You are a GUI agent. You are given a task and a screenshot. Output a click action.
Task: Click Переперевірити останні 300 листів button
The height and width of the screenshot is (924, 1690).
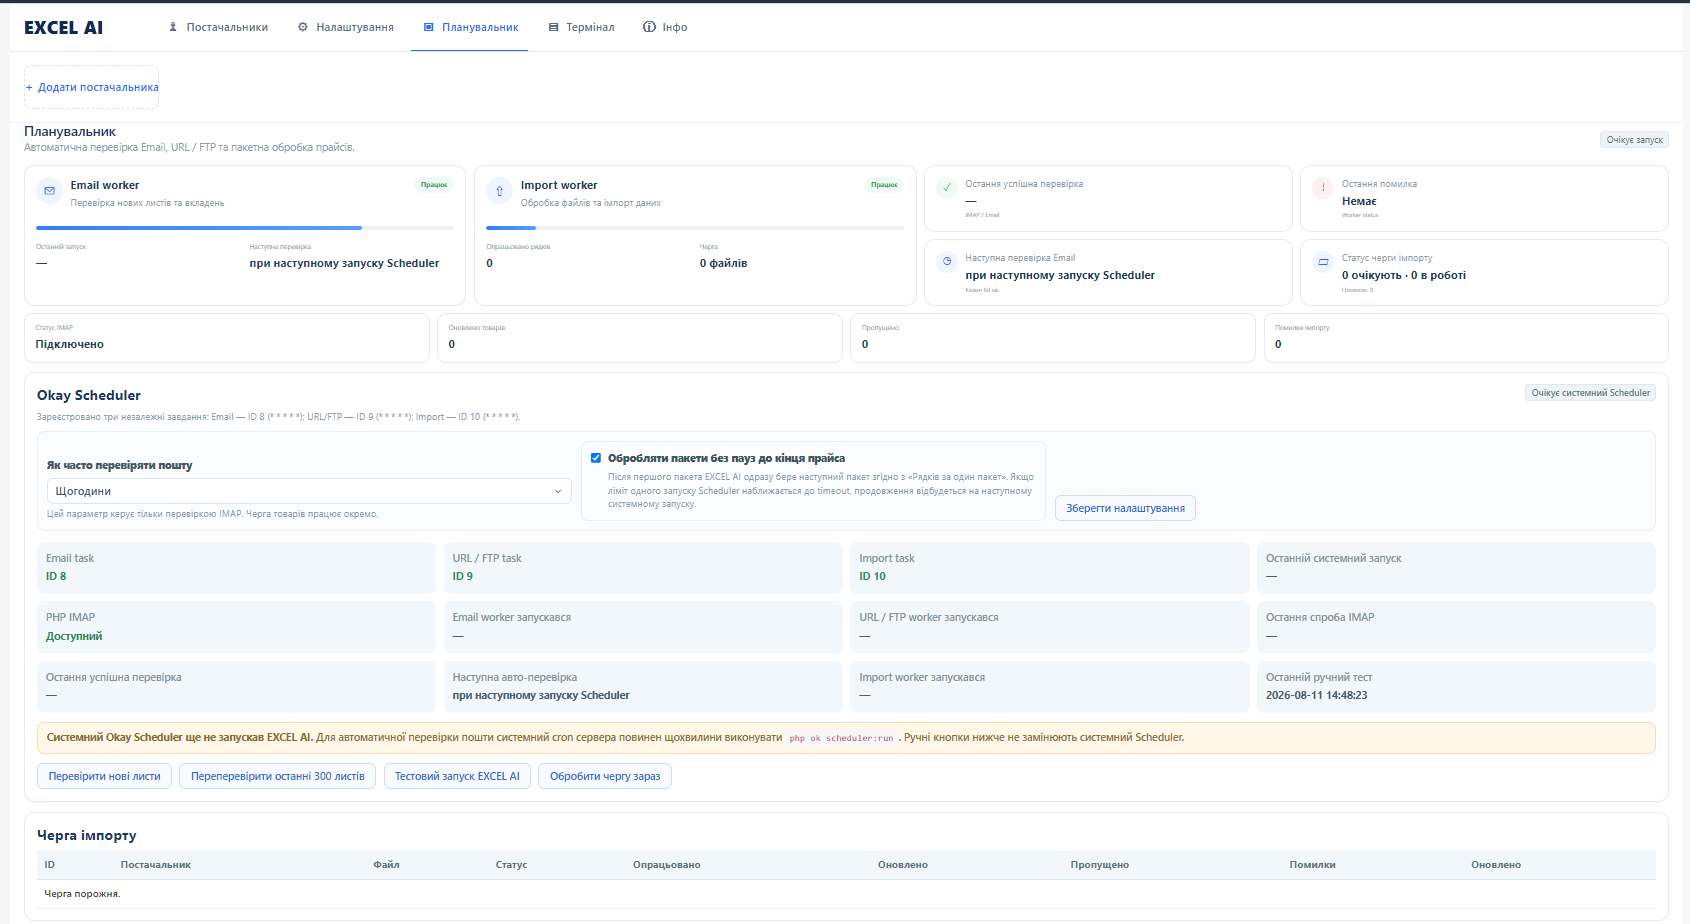point(278,776)
